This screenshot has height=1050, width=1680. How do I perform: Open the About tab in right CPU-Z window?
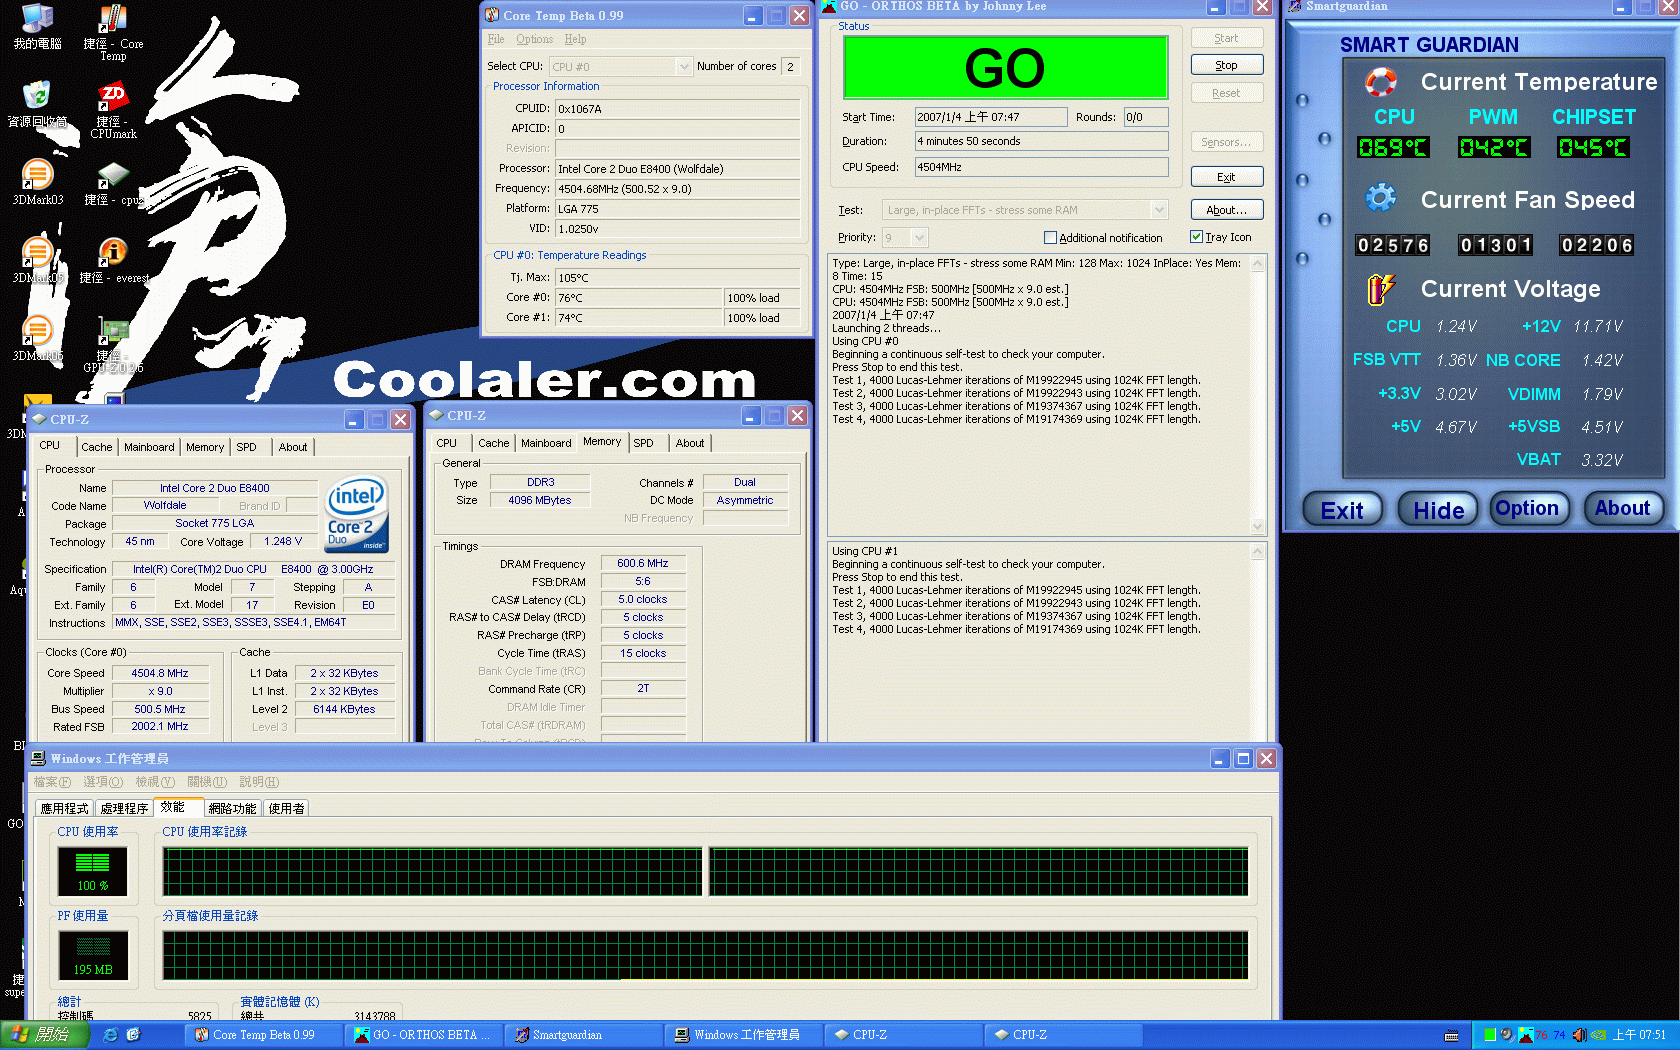(x=689, y=443)
